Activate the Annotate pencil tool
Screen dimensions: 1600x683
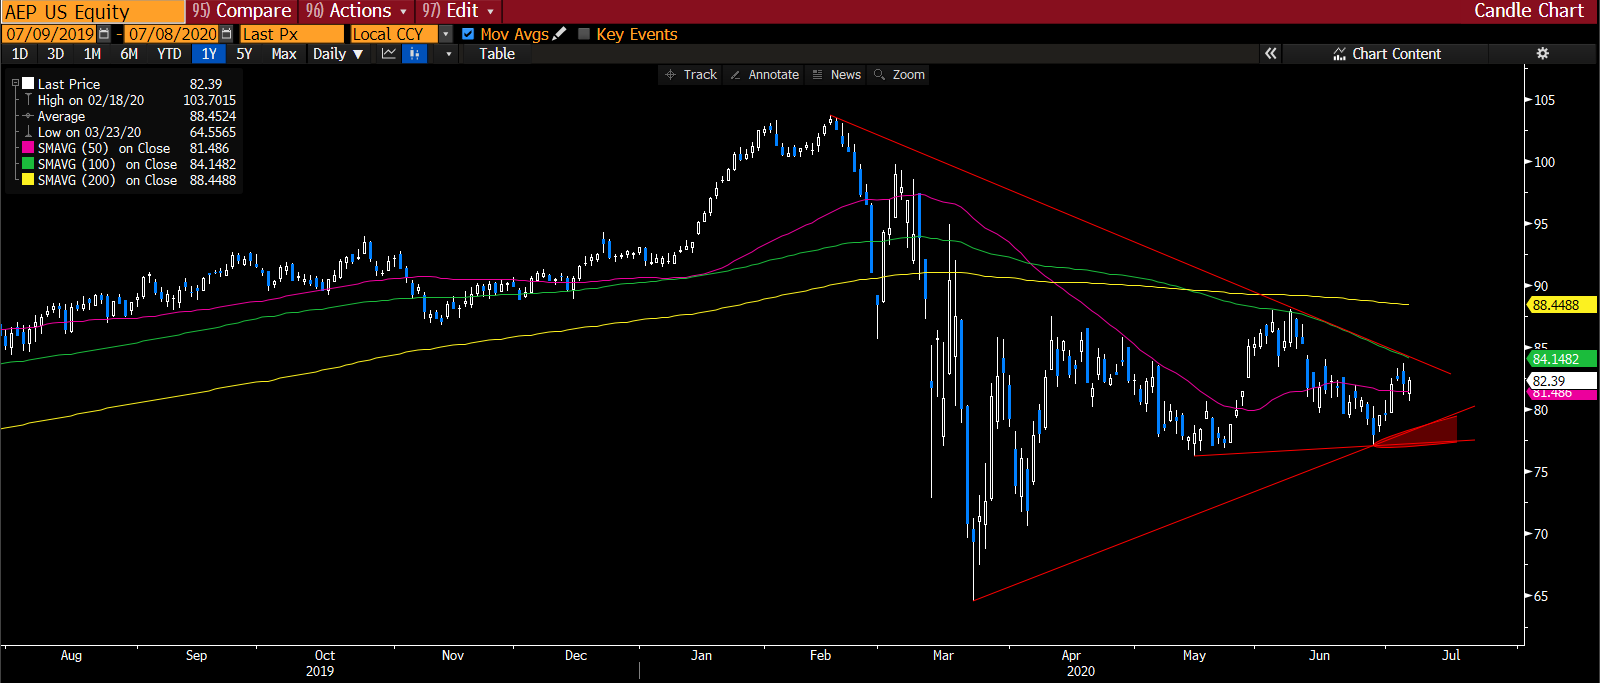point(765,75)
